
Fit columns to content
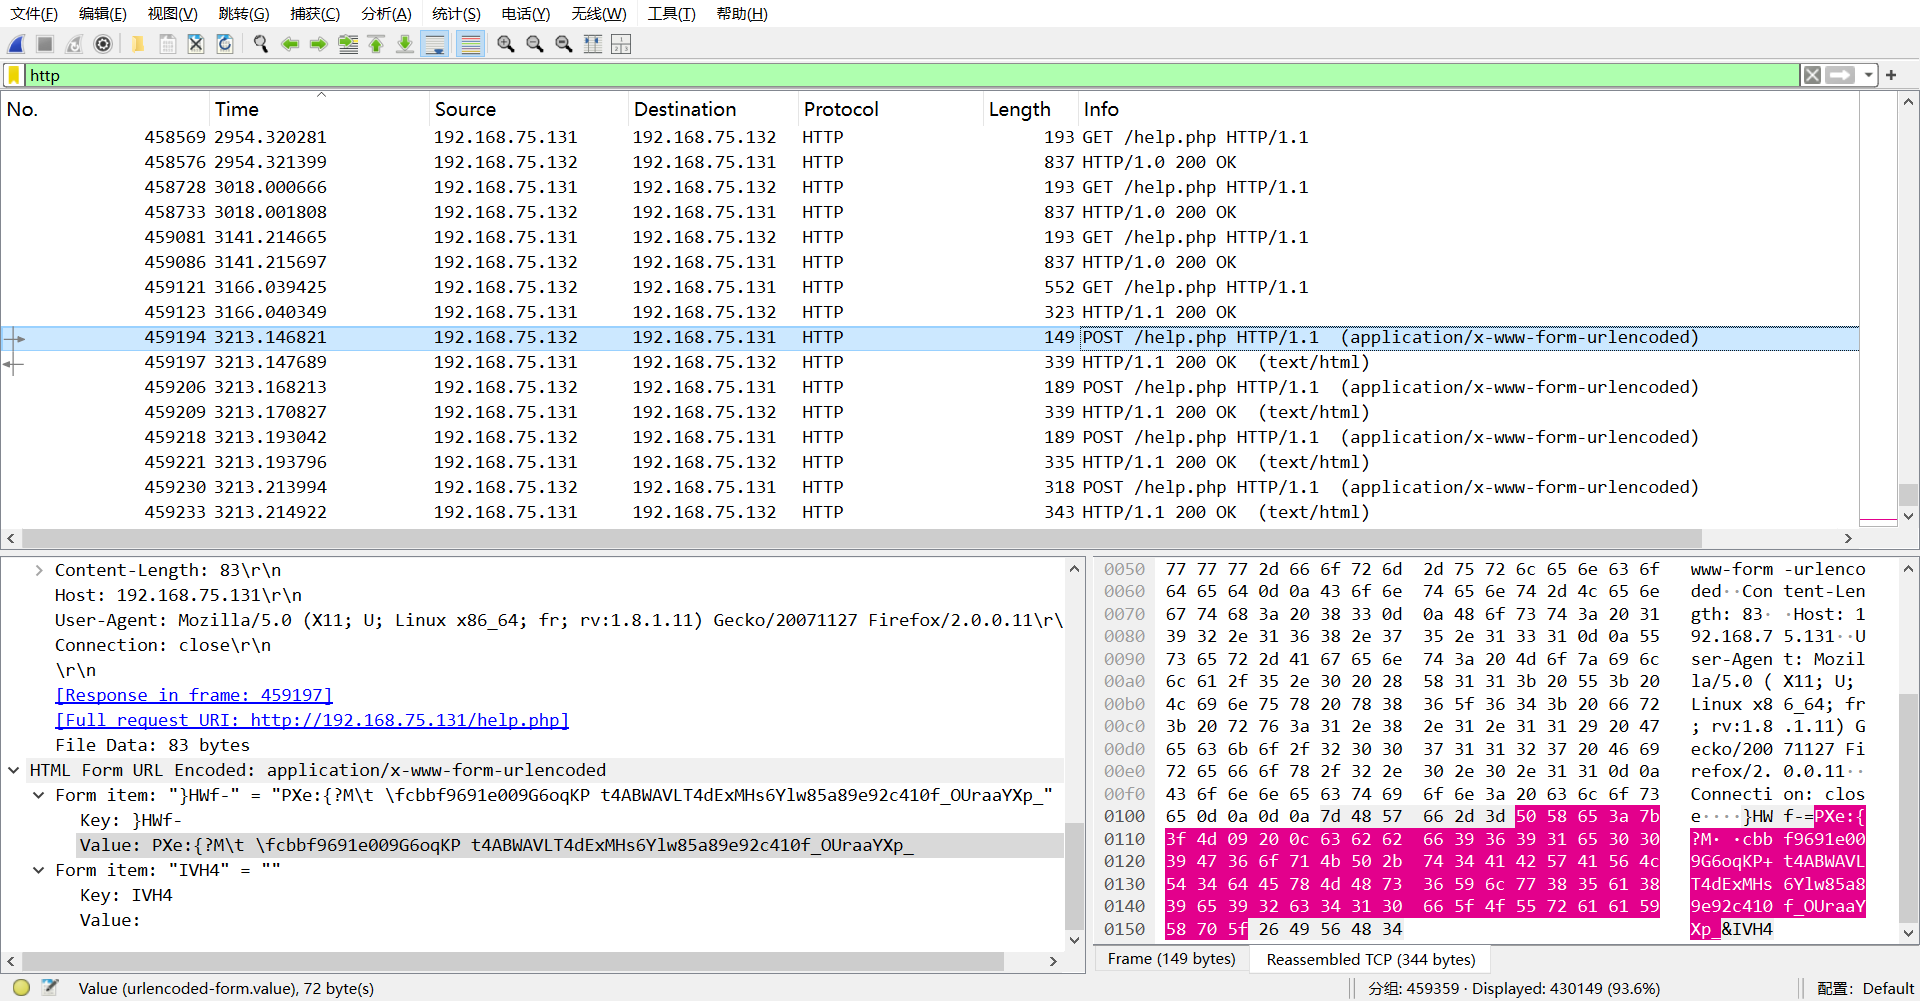(593, 44)
